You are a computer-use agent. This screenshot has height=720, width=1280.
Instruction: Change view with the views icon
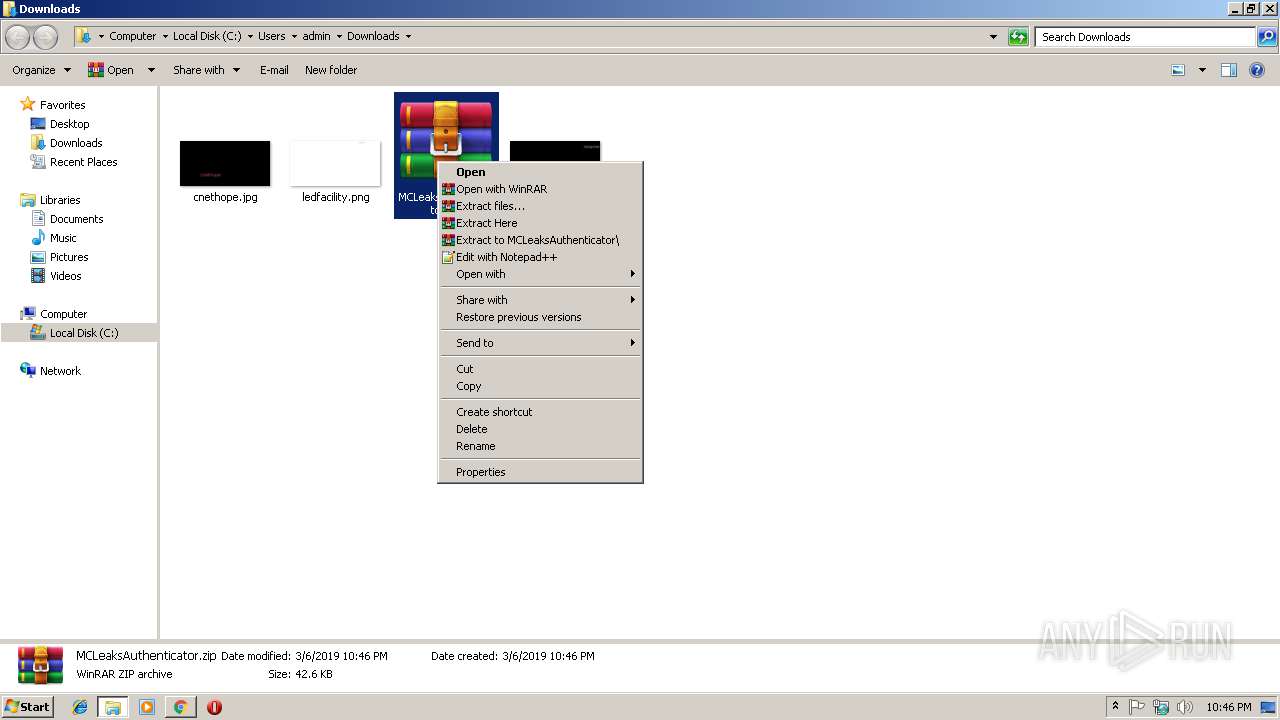(1178, 70)
